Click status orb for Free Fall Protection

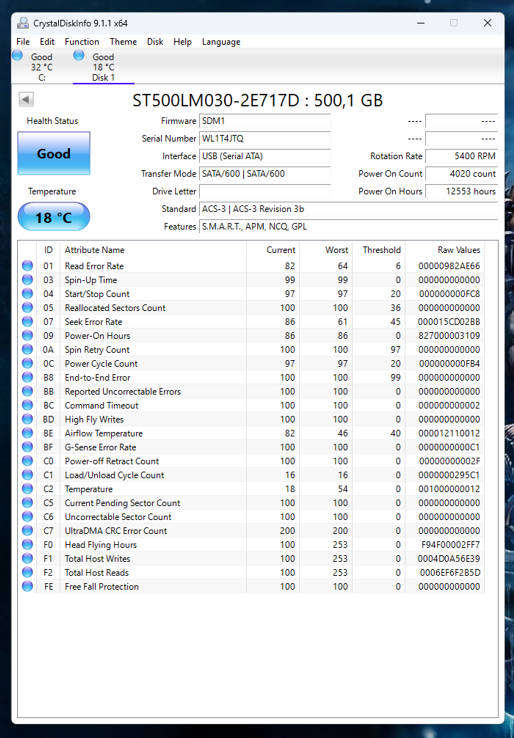27,586
